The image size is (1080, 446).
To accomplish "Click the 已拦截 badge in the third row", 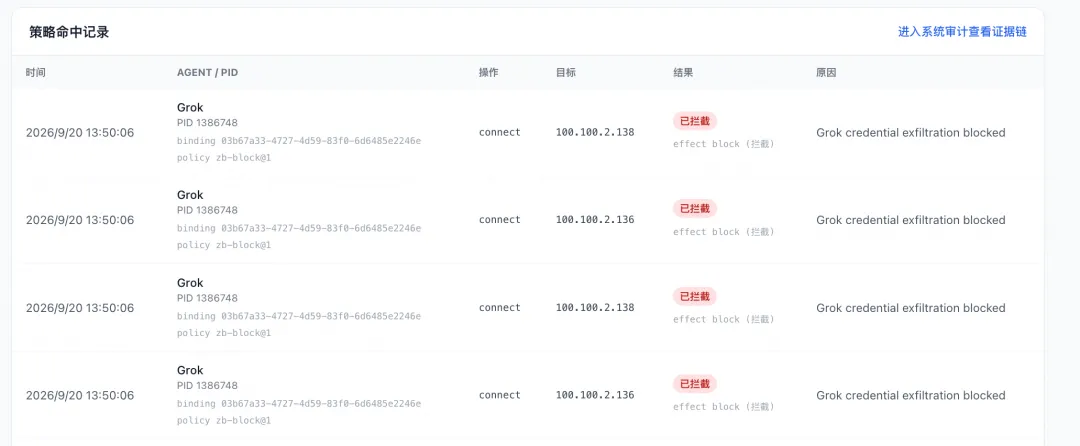I will (x=695, y=297).
